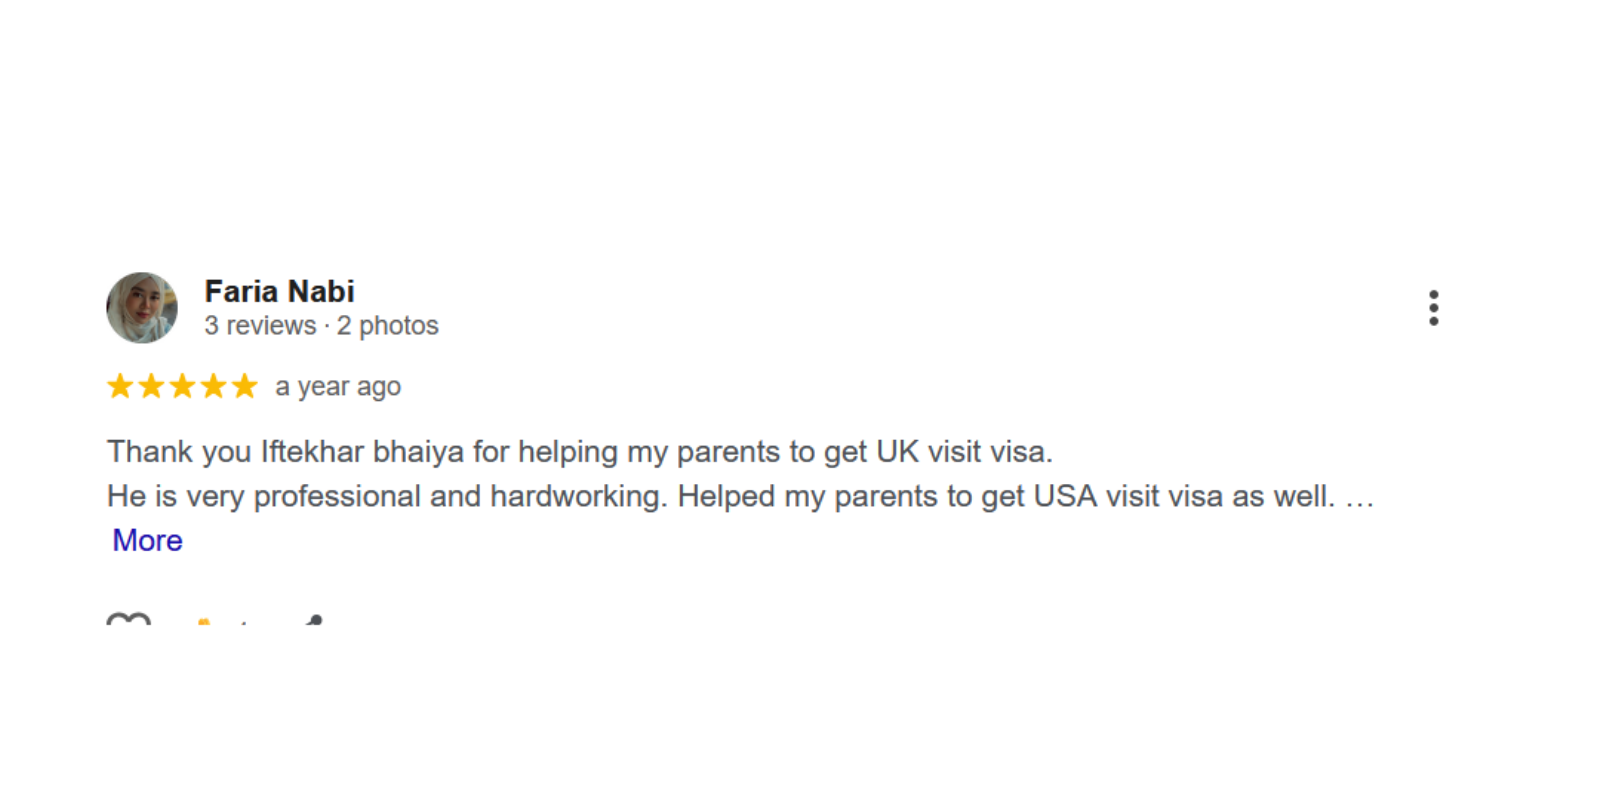
Task: Click the "Thank you Iftekhar bhaiya" sentence
Action: 579,452
